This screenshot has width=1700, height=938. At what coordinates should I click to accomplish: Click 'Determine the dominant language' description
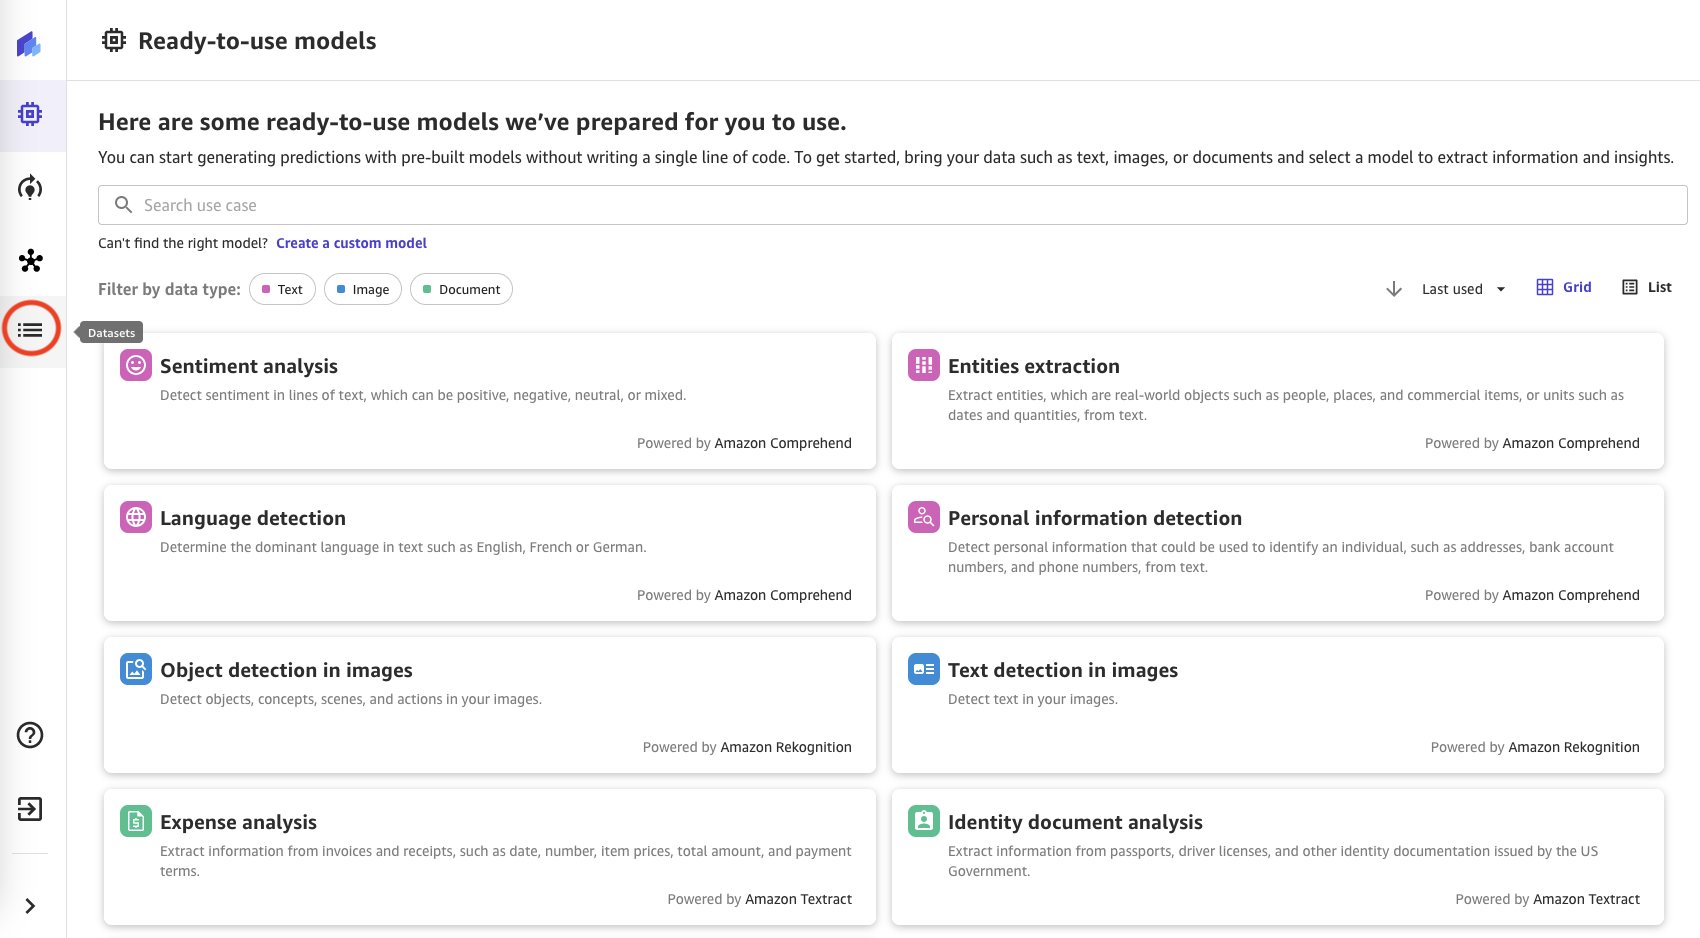point(403,547)
